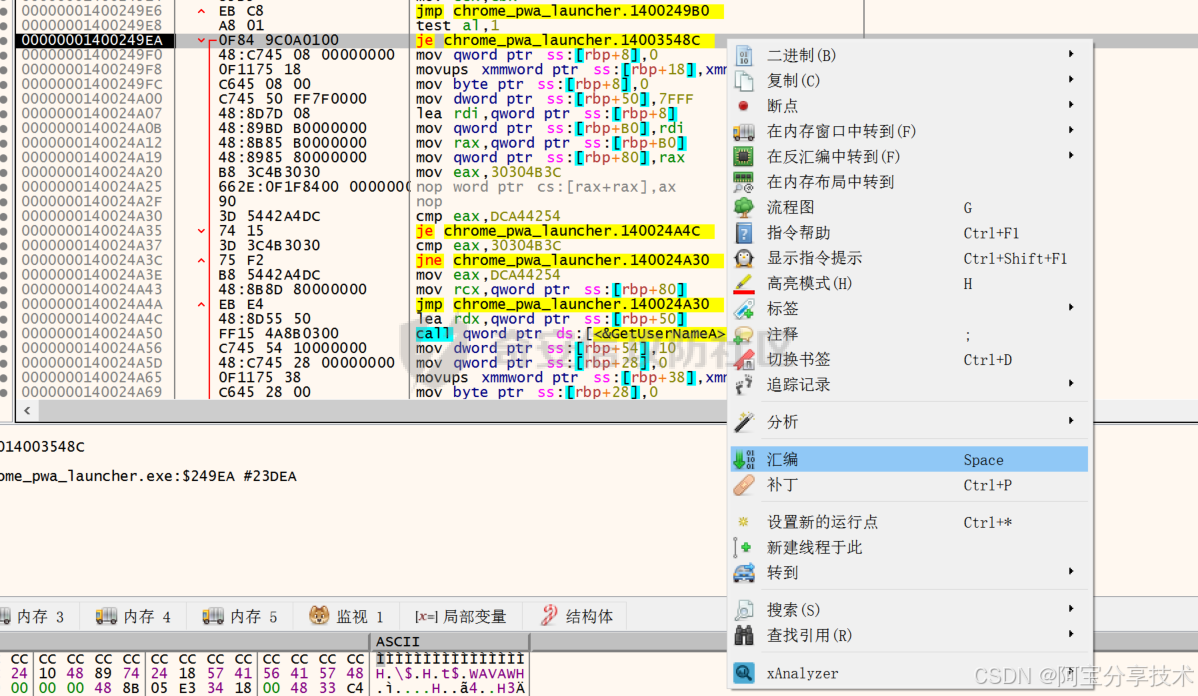Click the Follow in Memory Map icon
This screenshot has width=1198, height=696.
[743, 182]
